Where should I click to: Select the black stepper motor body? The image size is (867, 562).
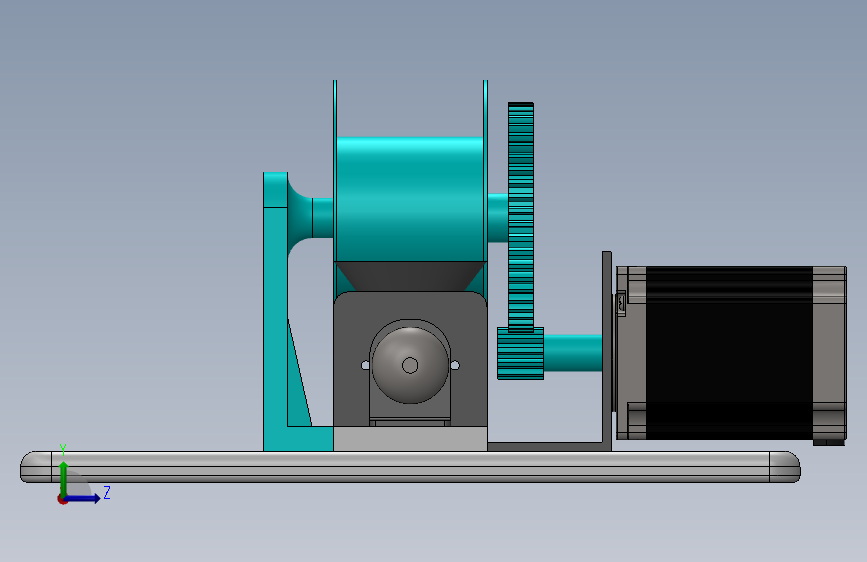point(729,353)
